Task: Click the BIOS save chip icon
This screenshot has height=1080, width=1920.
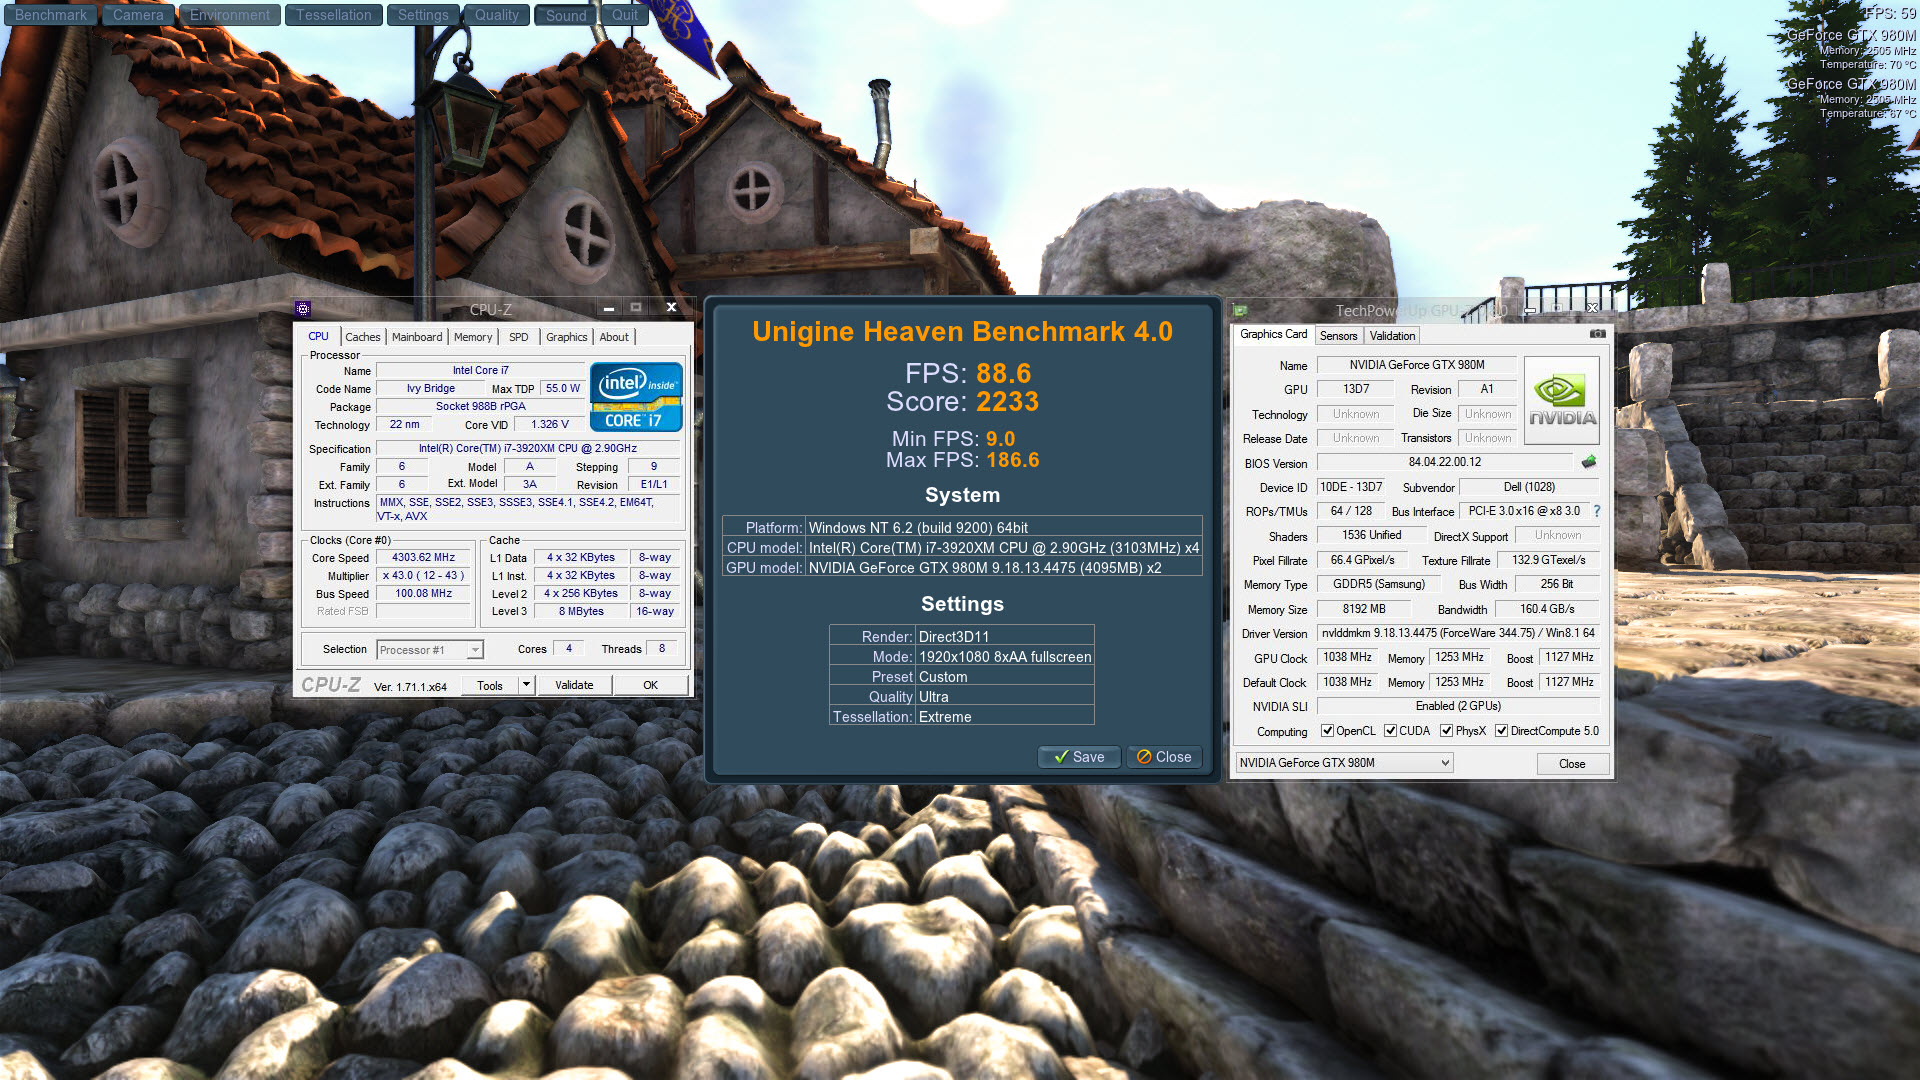Action: click(x=1589, y=462)
